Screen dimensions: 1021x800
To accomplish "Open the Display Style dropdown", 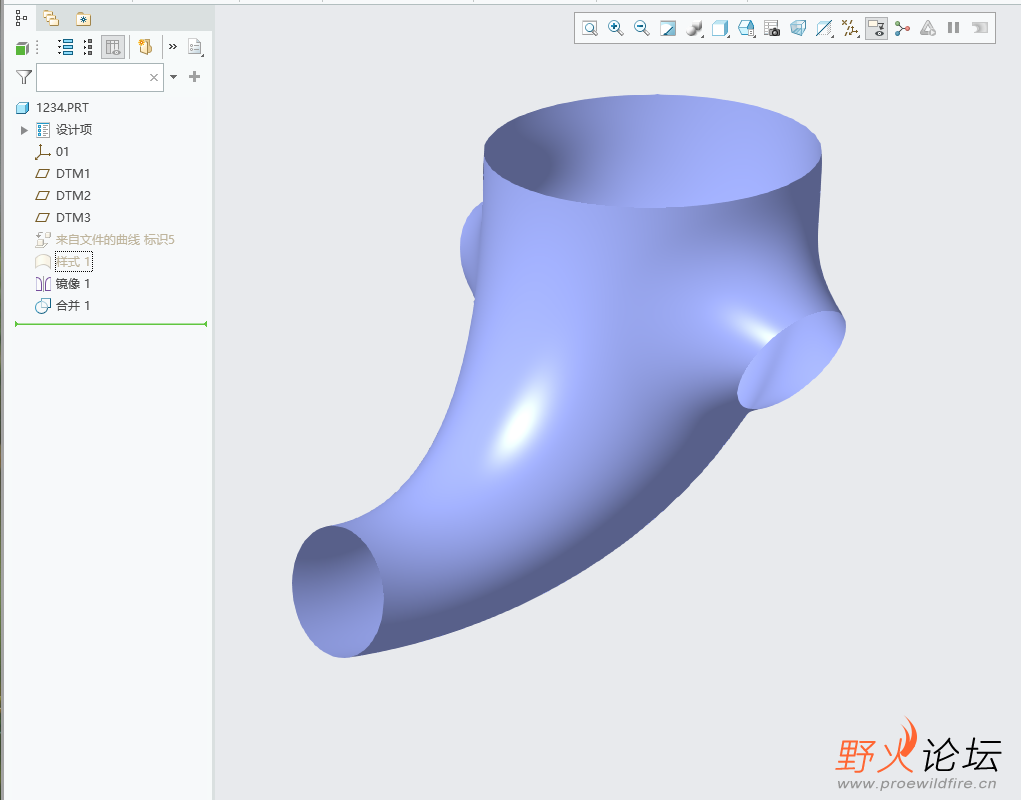I will pyautogui.click(x=695, y=29).
